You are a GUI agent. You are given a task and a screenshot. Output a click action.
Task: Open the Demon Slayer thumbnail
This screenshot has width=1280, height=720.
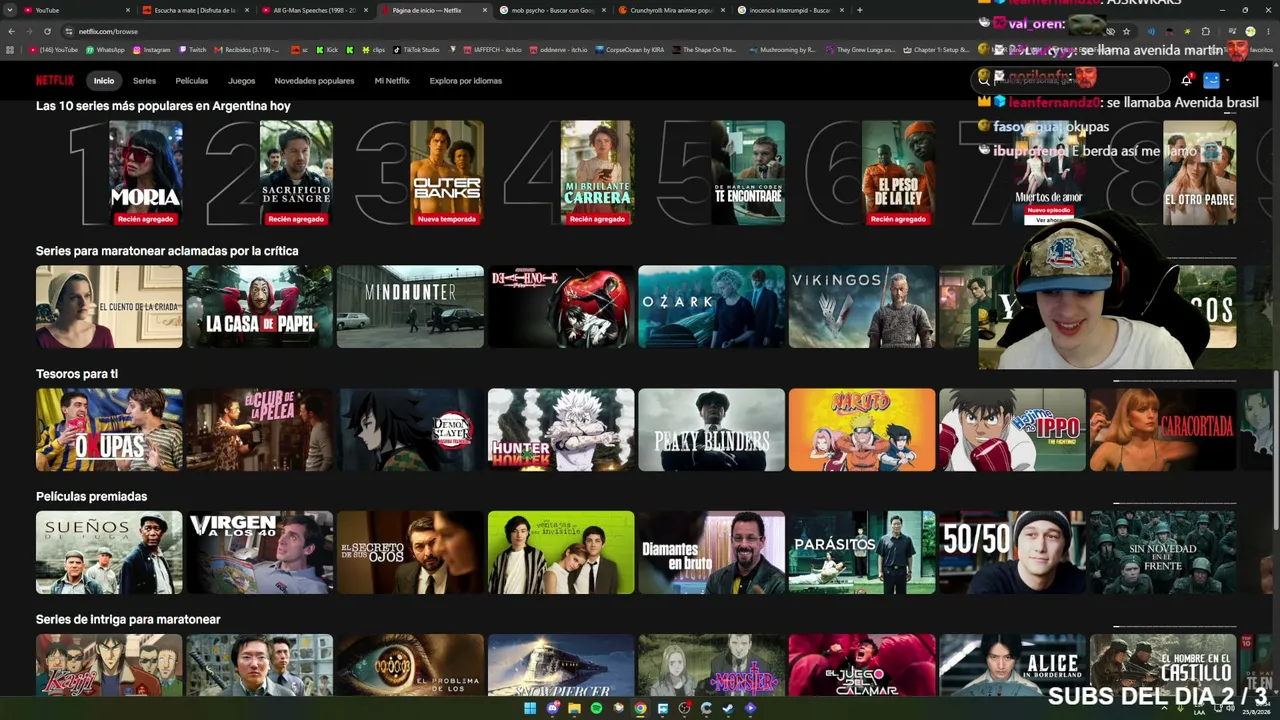click(410, 430)
